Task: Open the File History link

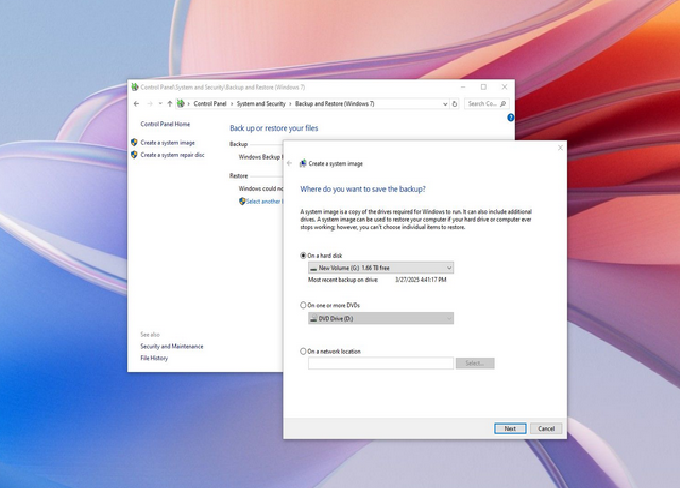Action: pyautogui.click(x=154, y=357)
